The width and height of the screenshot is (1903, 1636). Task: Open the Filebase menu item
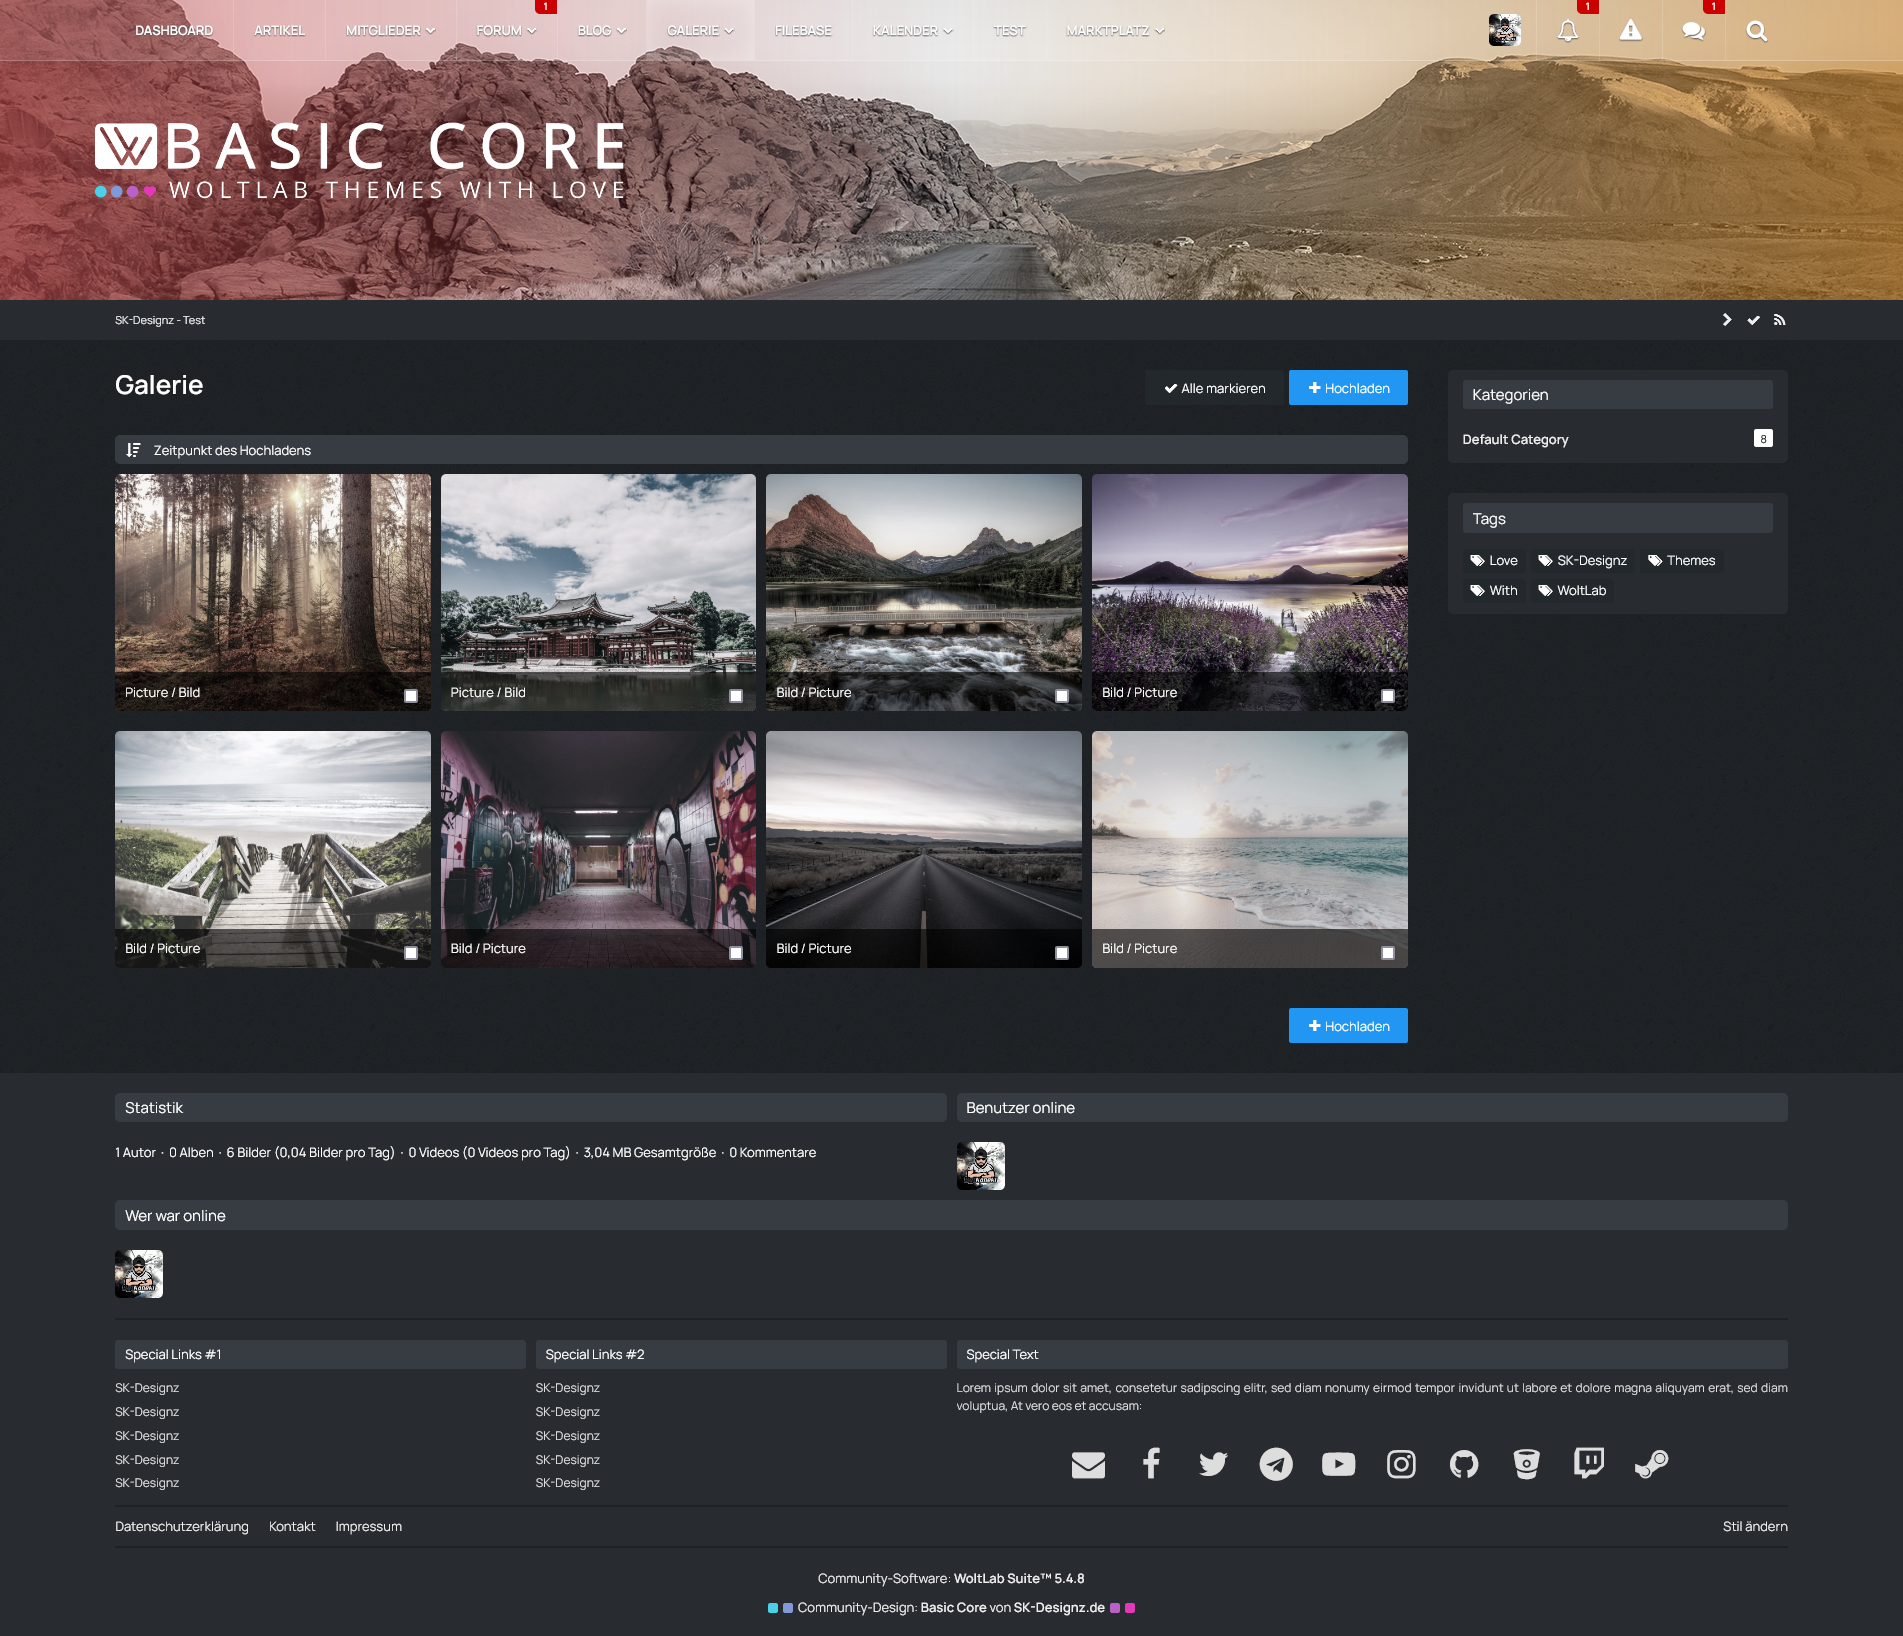coord(802,31)
